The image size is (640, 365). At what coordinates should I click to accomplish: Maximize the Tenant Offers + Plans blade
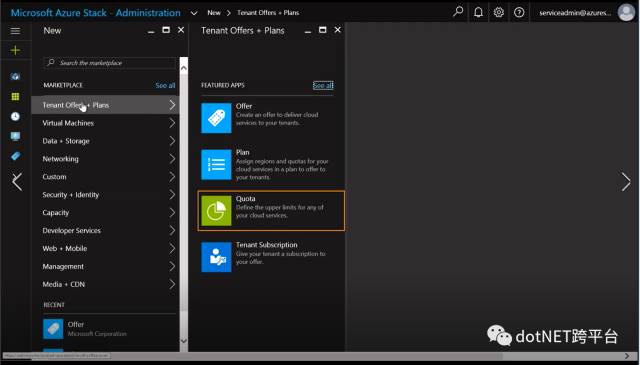[x=322, y=30]
